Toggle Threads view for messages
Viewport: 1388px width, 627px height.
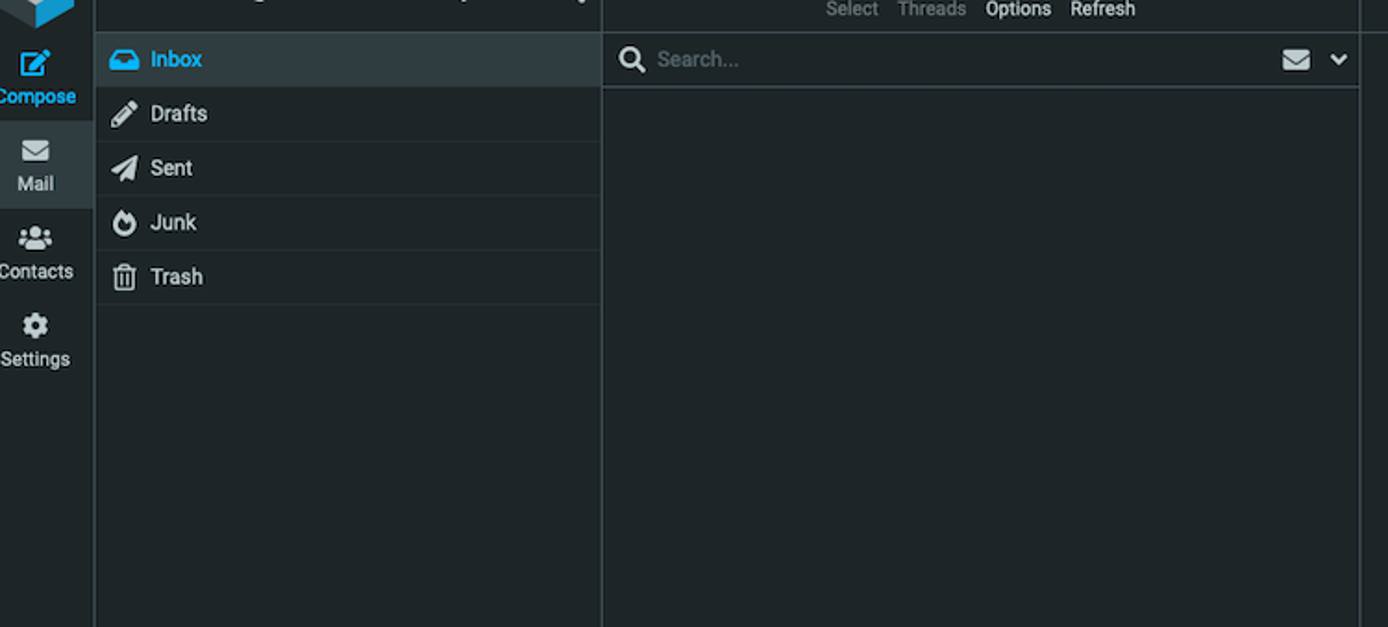click(x=931, y=9)
